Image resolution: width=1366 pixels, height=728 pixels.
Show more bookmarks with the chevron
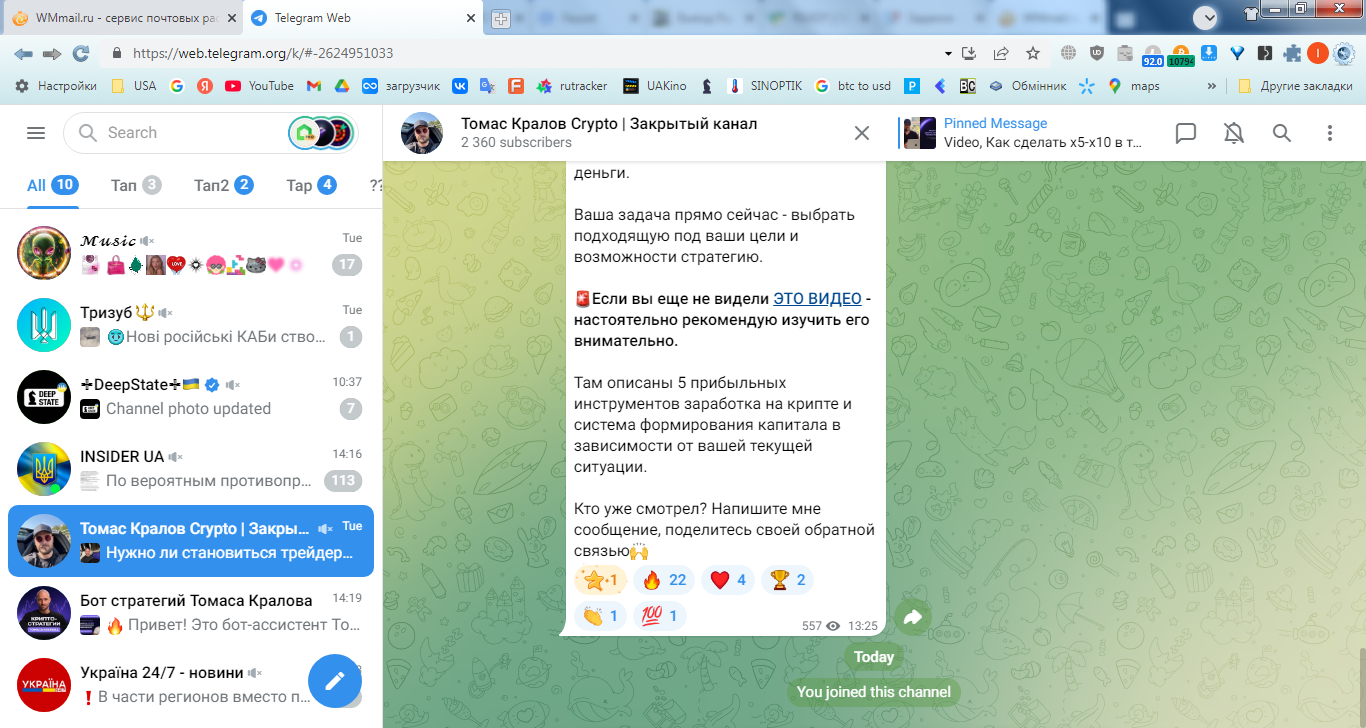(1213, 86)
